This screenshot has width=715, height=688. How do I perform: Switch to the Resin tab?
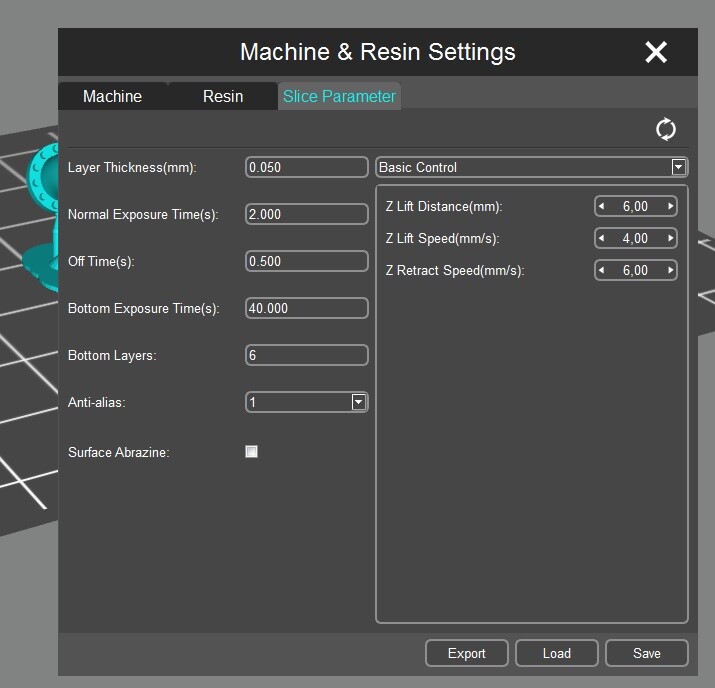pos(223,96)
